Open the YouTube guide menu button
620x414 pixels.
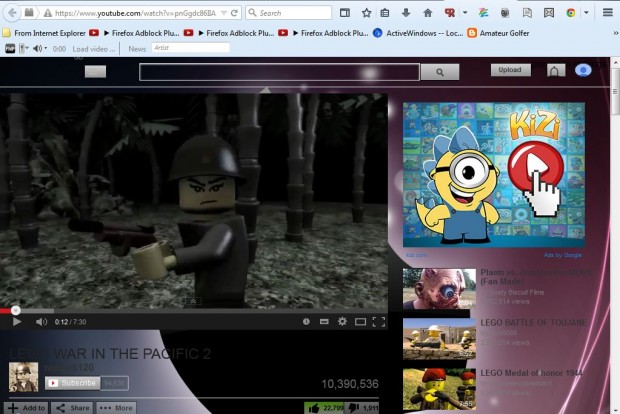coord(95,72)
